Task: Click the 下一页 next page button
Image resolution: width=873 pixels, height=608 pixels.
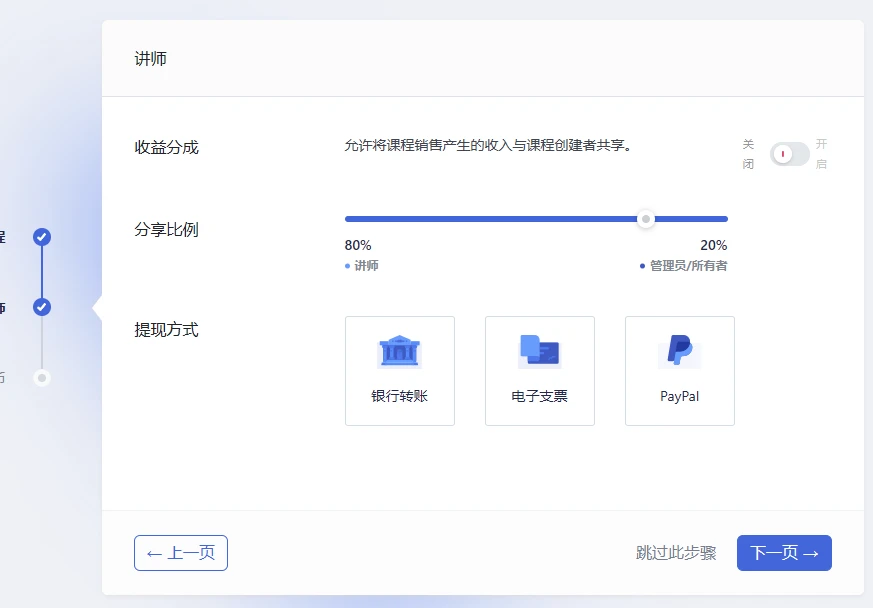Action: (784, 553)
